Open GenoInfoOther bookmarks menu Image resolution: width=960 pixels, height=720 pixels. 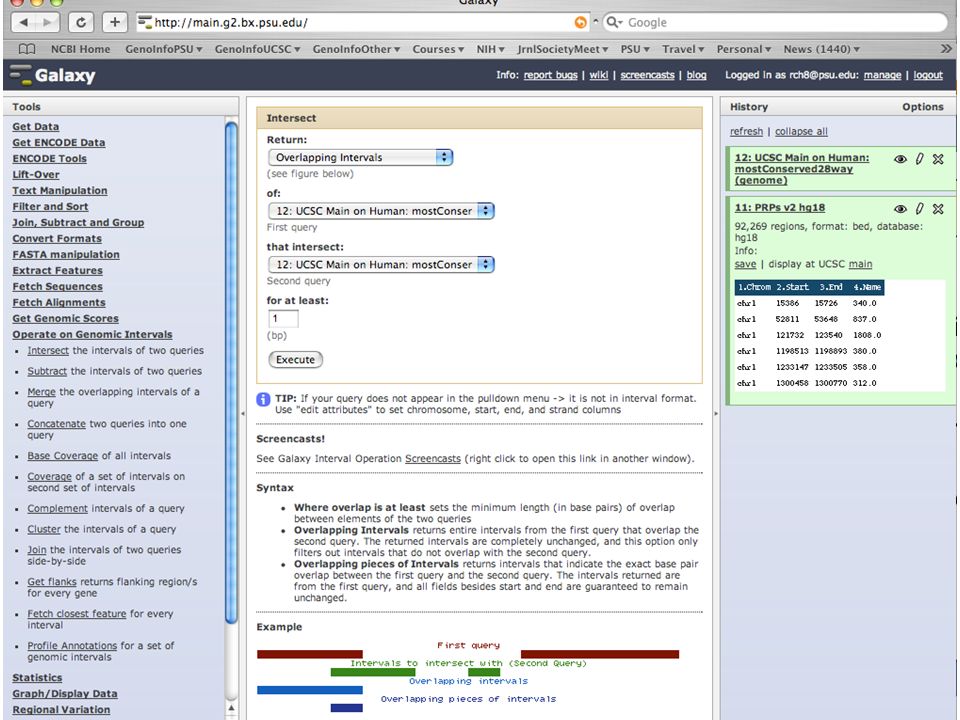click(x=356, y=49)
